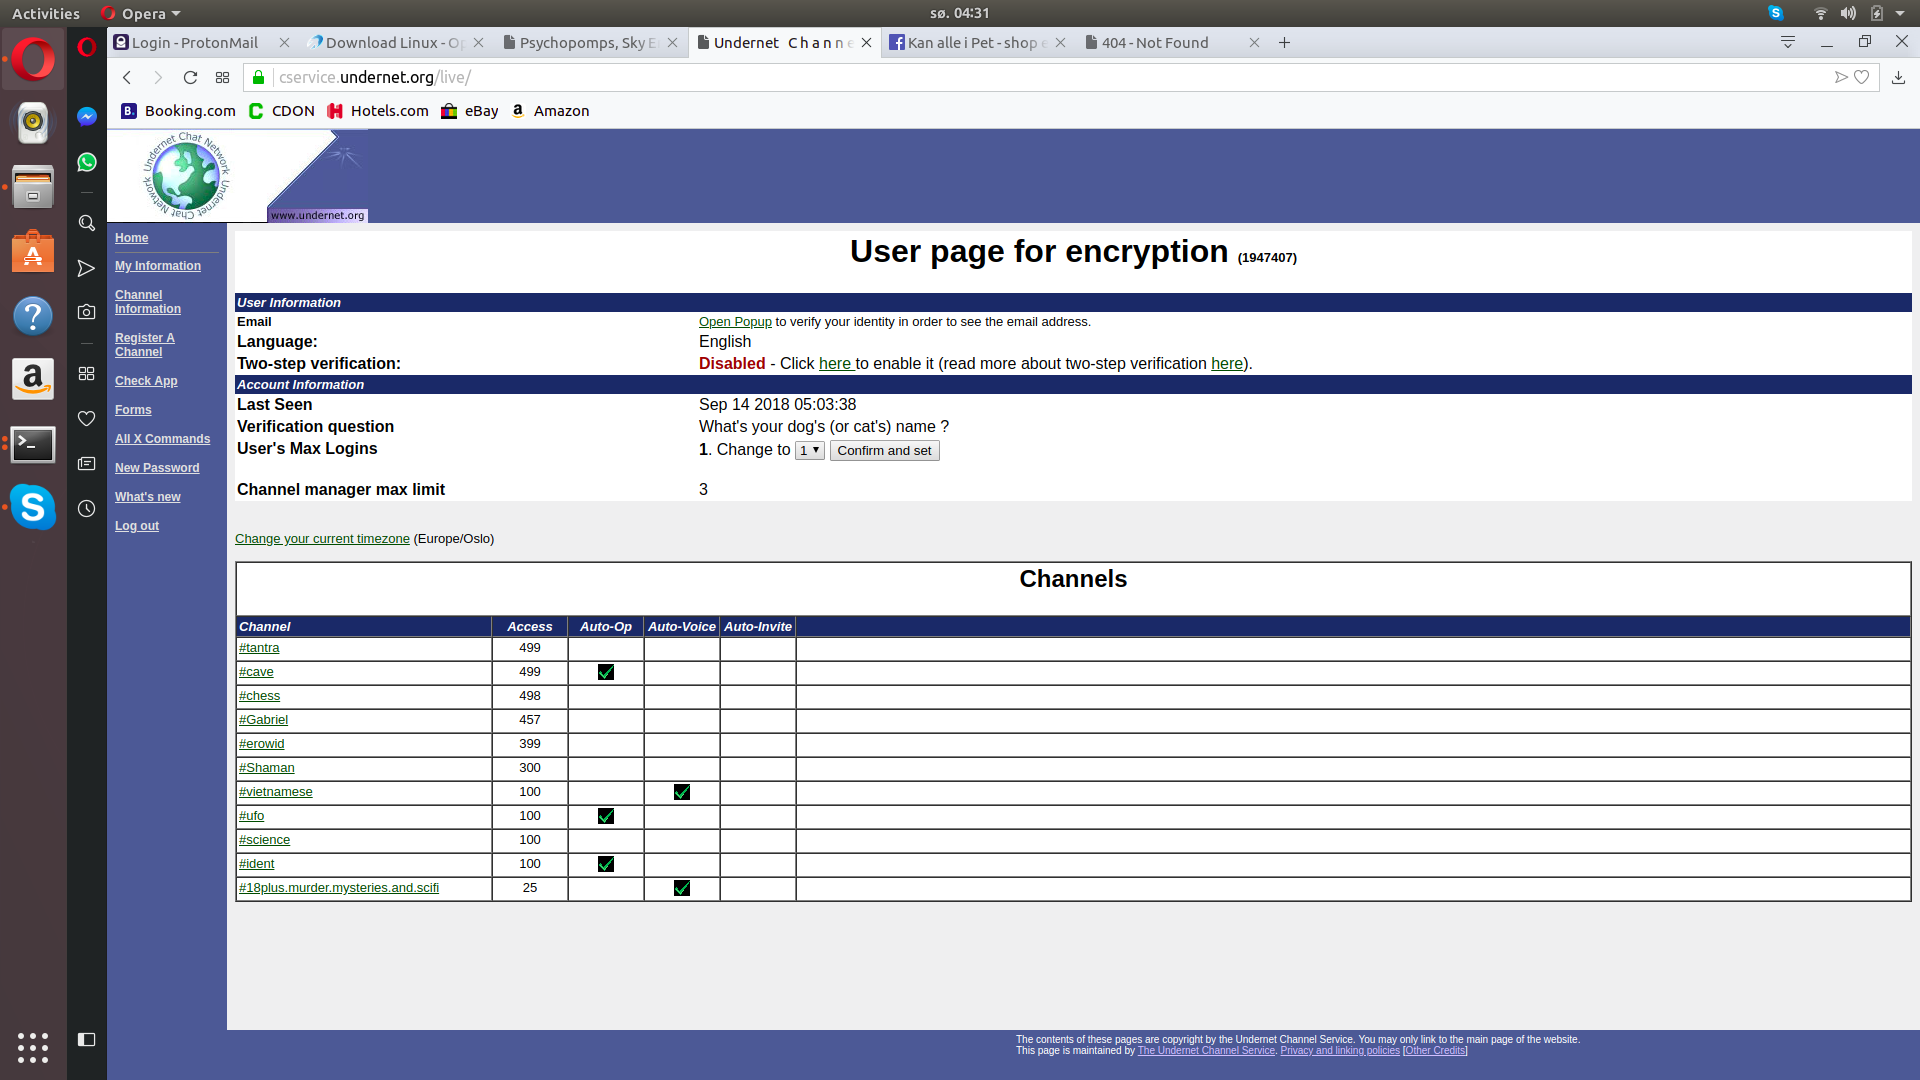Open Skype from the Ubuntu dock
1920x1080 pixels.
(33, 507)
